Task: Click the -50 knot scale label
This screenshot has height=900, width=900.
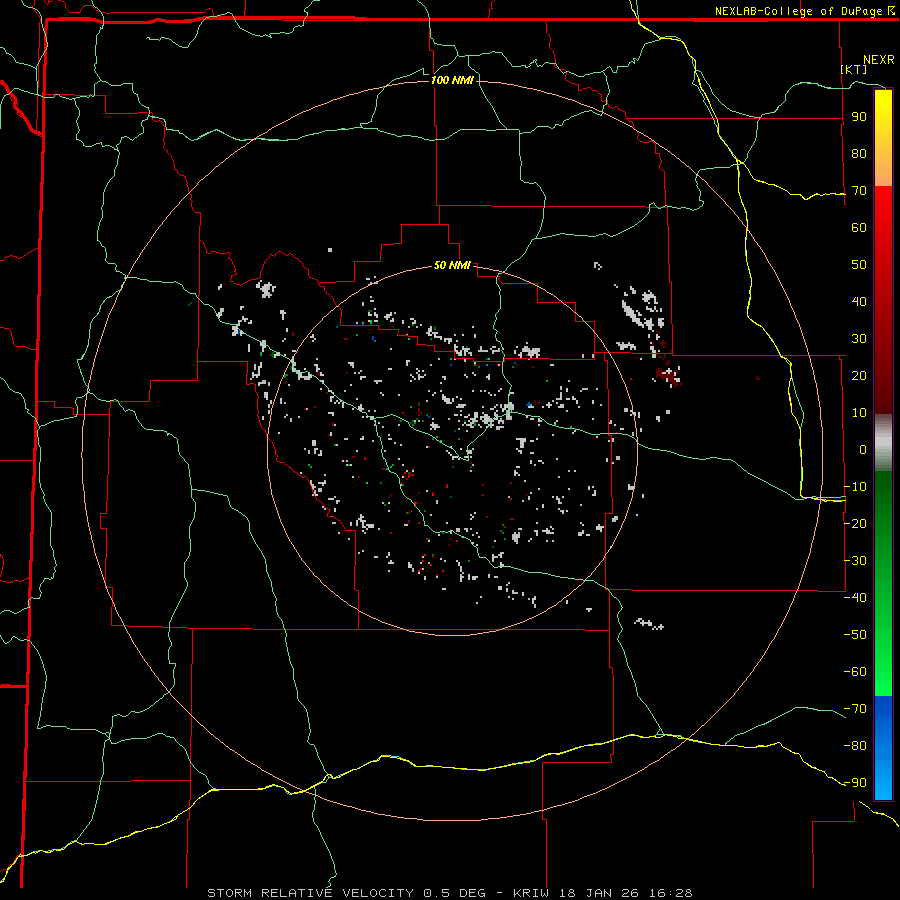Action: click(855, 635)
